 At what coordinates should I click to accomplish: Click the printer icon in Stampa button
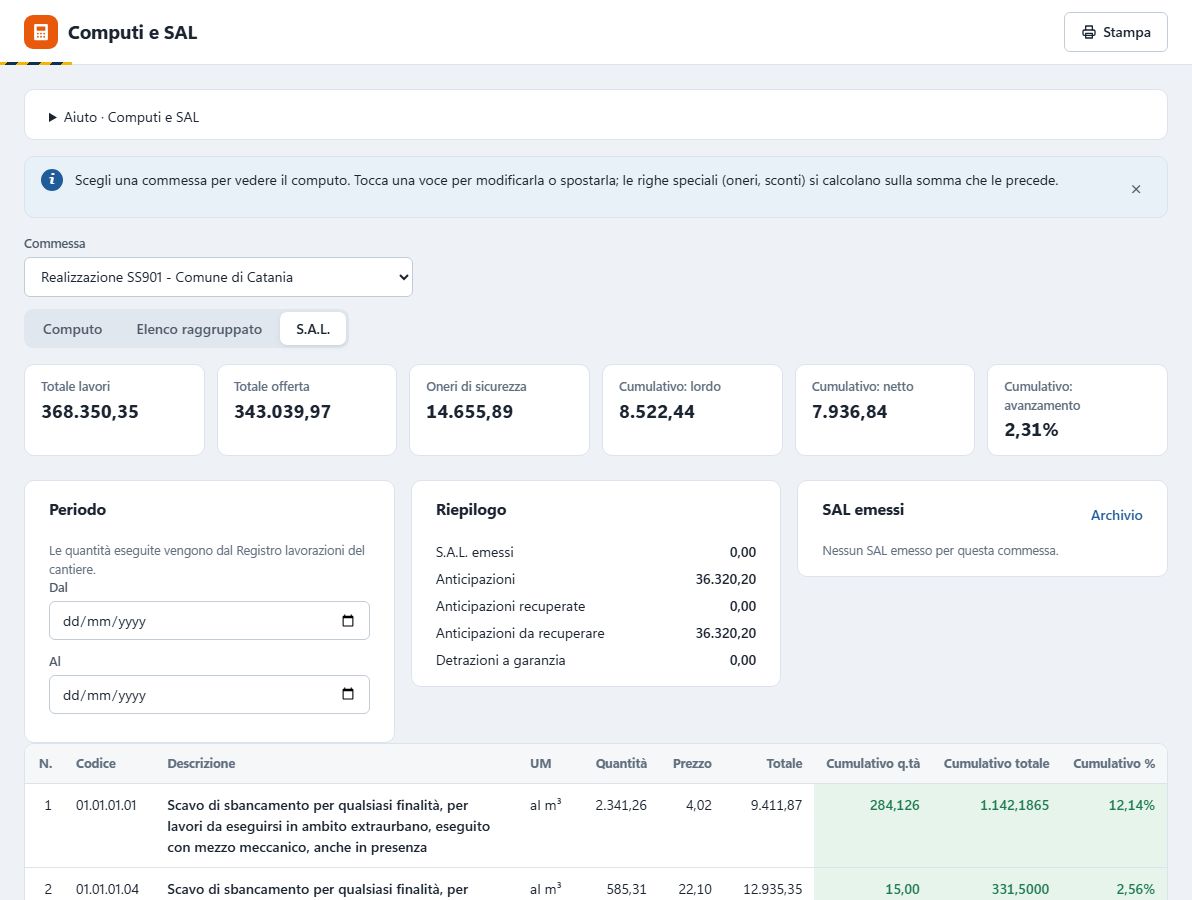coord(1089,32)
